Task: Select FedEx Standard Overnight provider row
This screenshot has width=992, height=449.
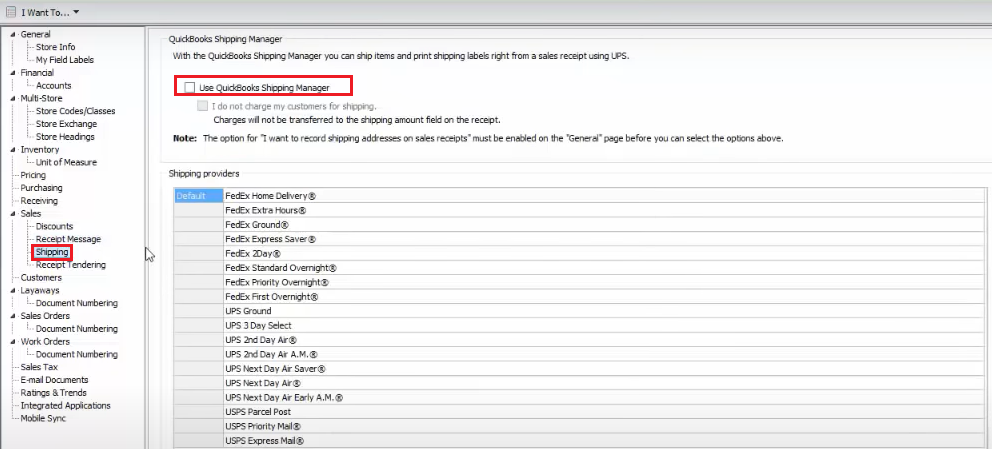Action: (x=604, y=268)
